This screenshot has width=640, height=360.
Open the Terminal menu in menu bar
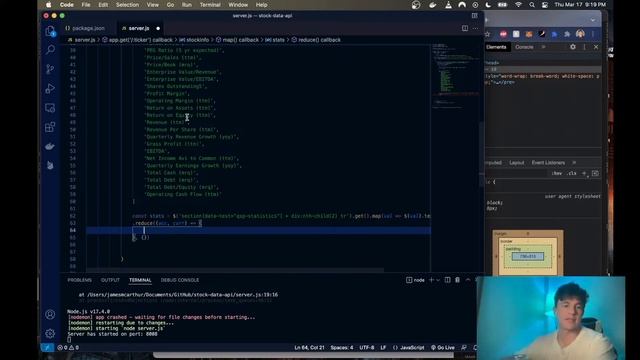210,5
